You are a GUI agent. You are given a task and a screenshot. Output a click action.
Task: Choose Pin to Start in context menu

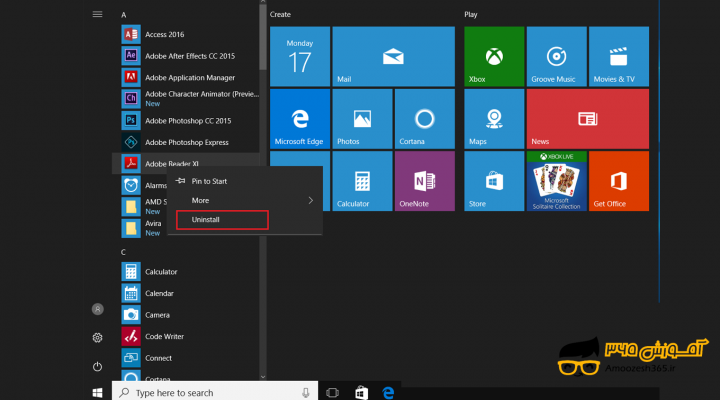click(x=245, y=181)
